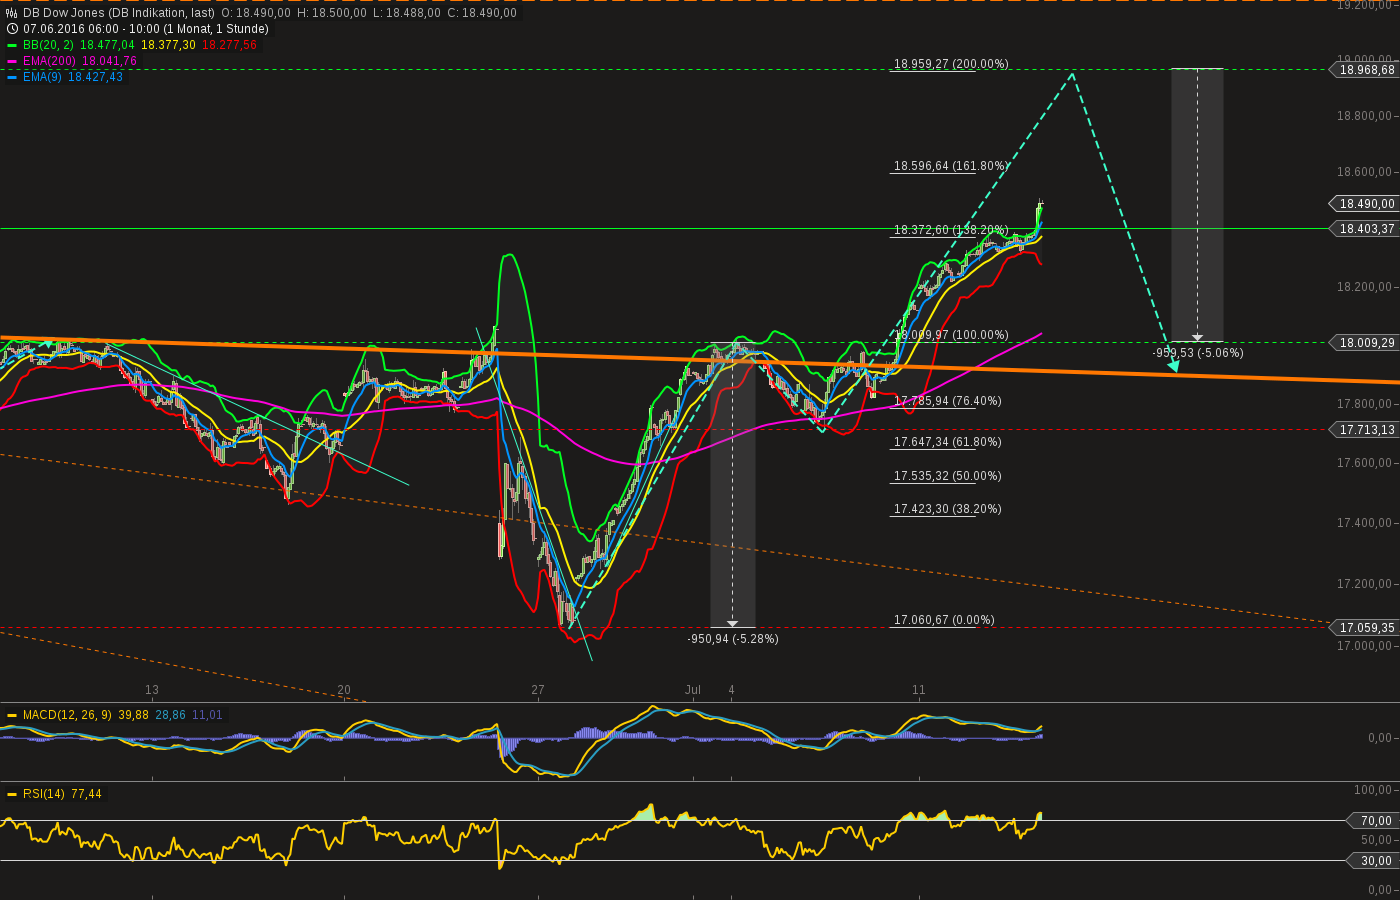Click the open price O: 18.490,00

pyautogui.click(x=256, y=13)
